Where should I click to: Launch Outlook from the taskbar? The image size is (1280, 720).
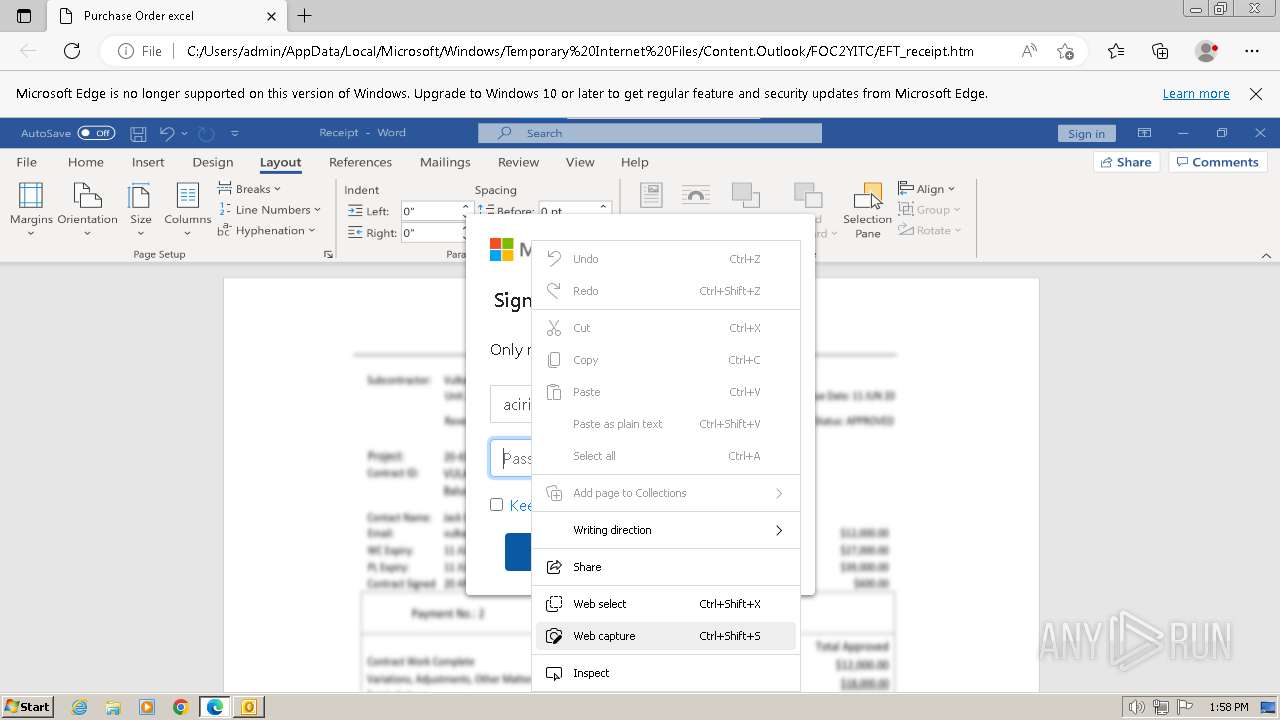[x=248, y=707]
